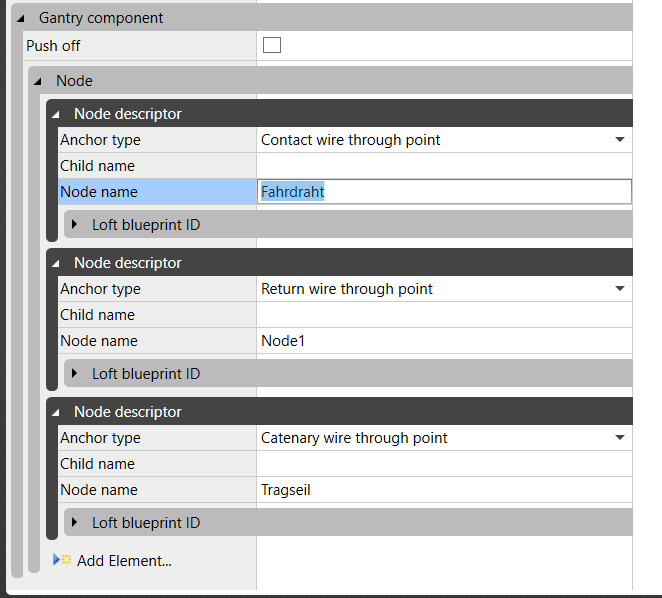The image size is (662, 598).
Task: Click the Child name field above Node1
Action: [444, 315]
